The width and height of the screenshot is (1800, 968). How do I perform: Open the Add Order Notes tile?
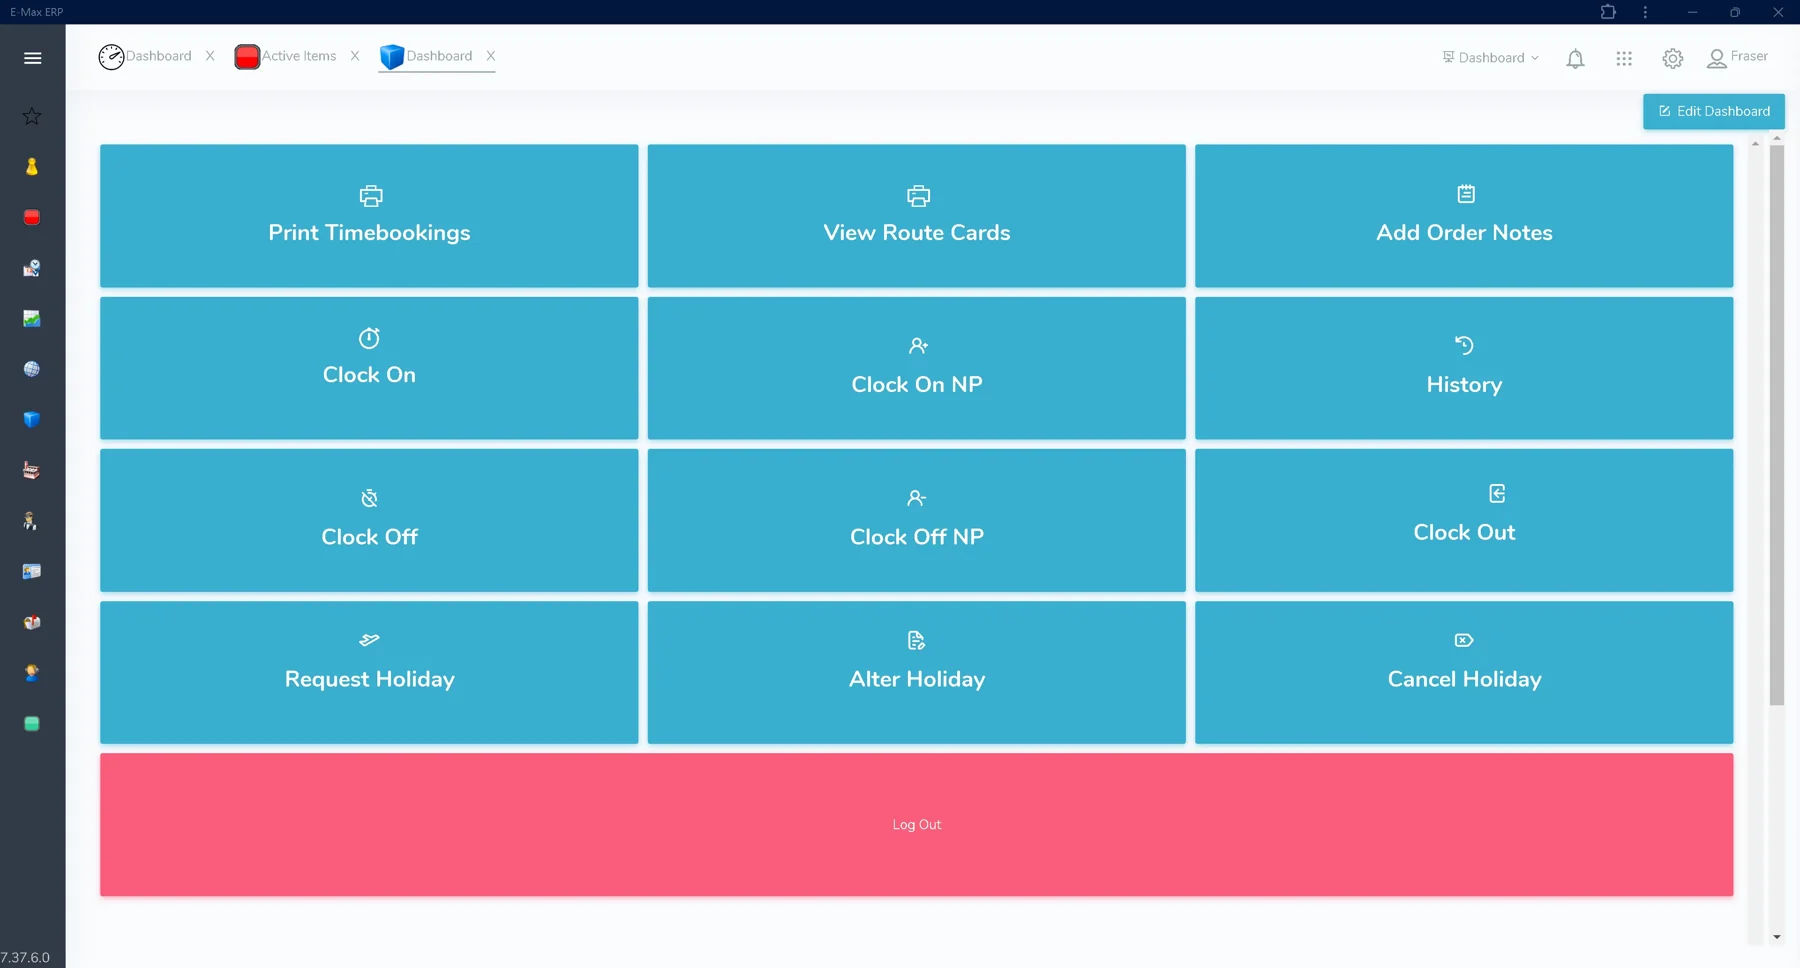click(1464, 216)
